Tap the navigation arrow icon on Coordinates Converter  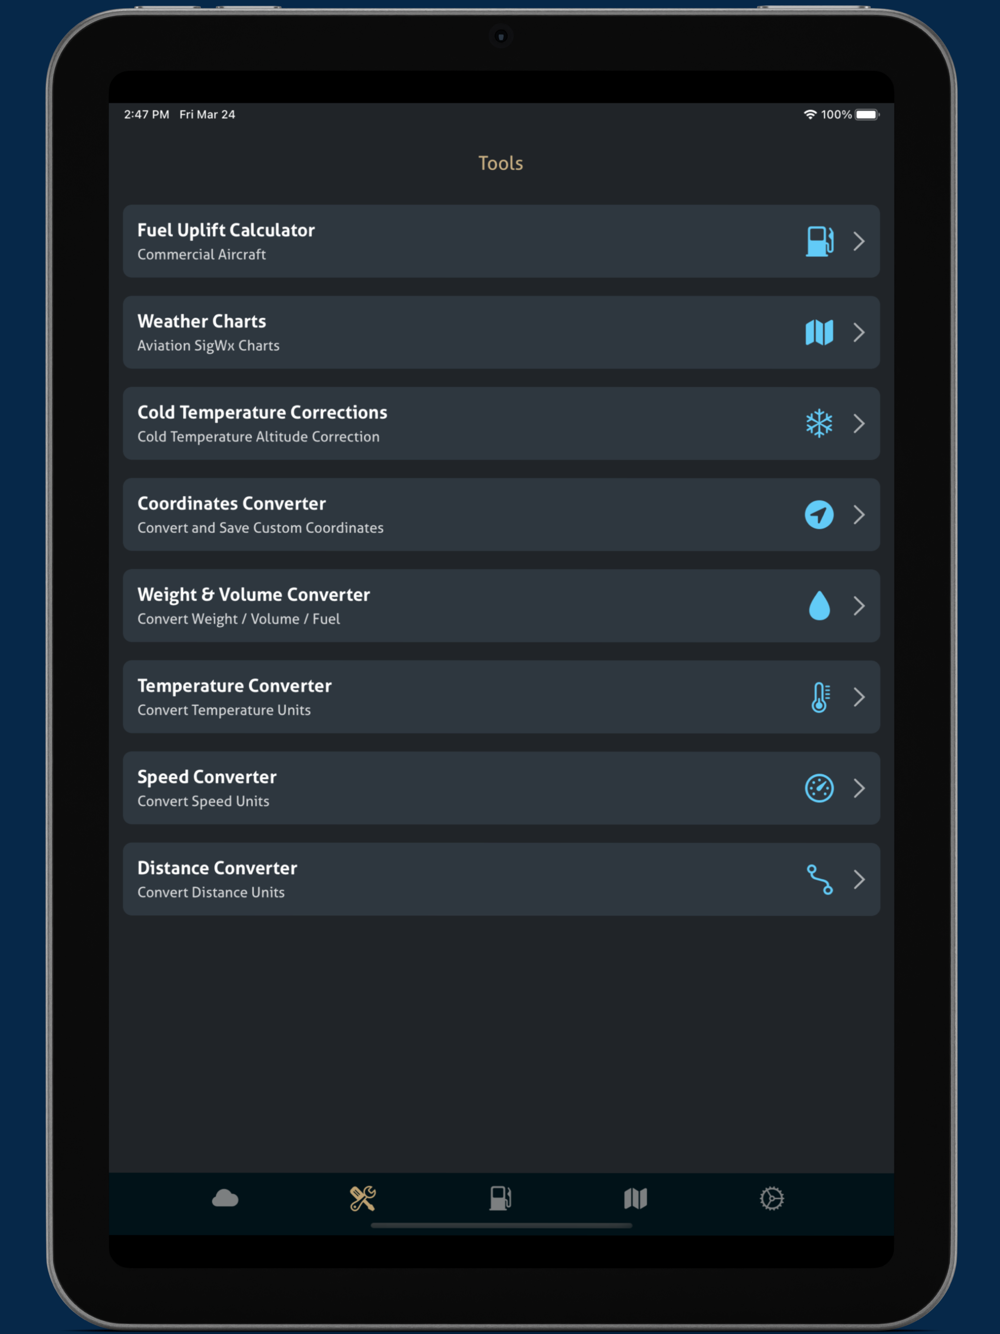[819, 514]
